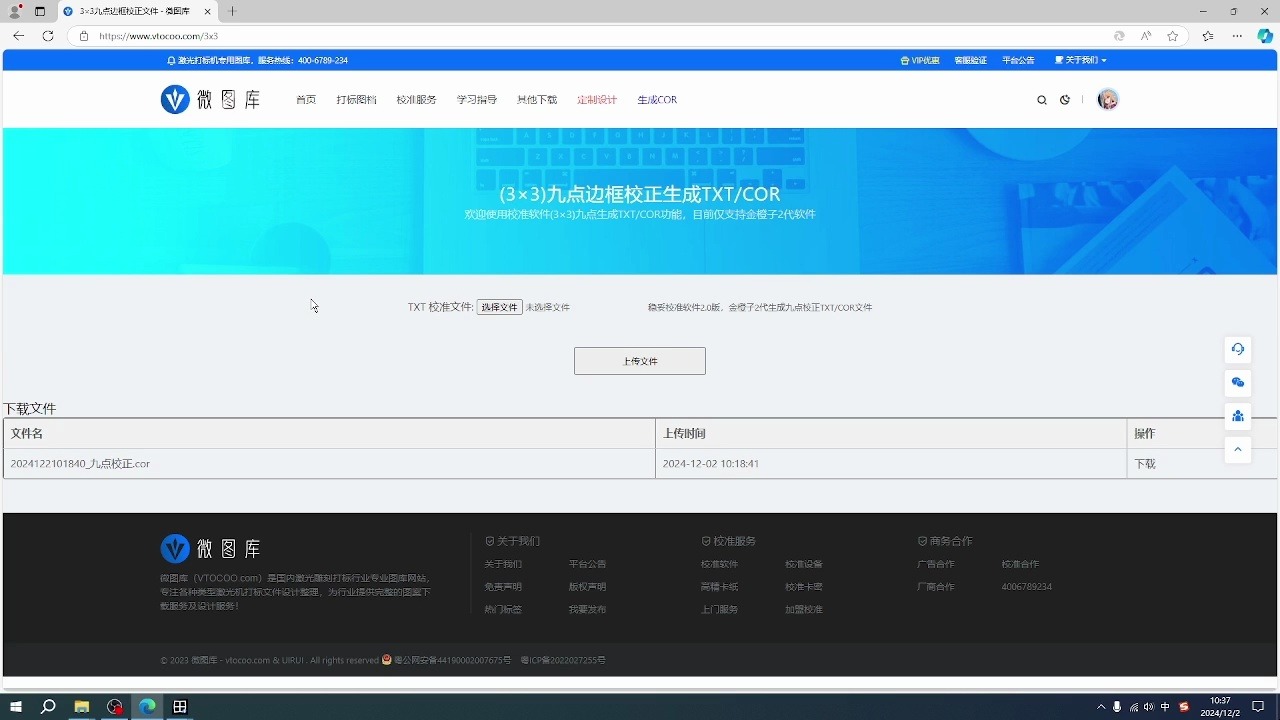1280x720 pixels.
Task: Click the footer 校准设备 link
Action: [x=804, y=564]
